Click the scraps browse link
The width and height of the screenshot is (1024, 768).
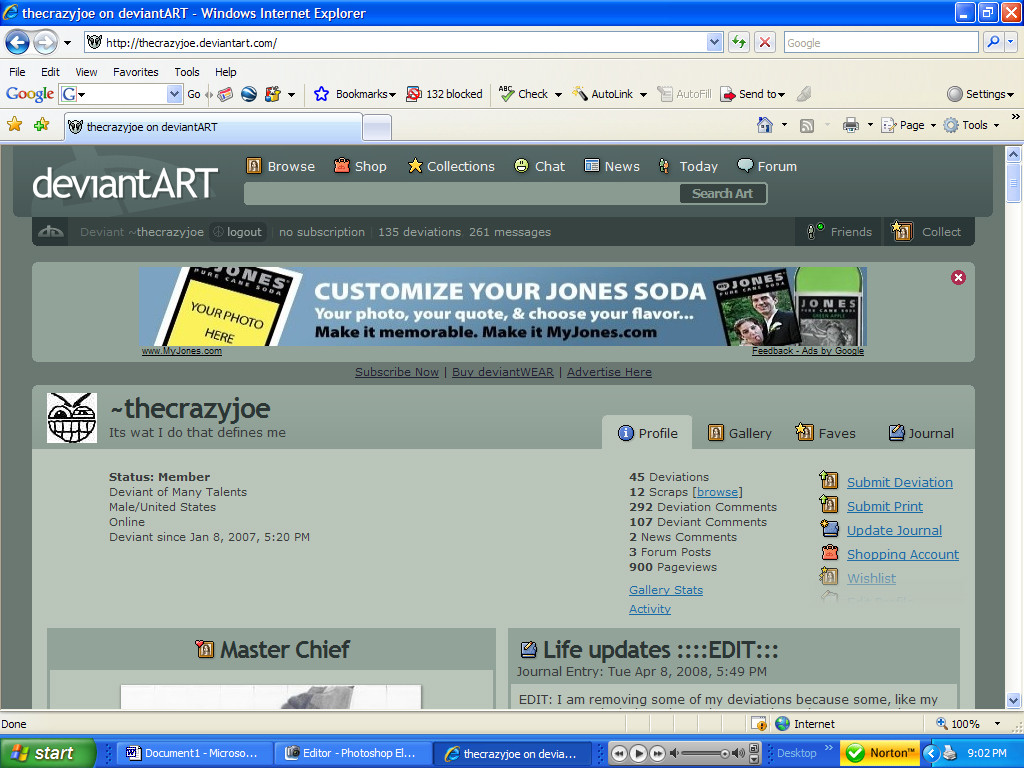tap(717, 492)
